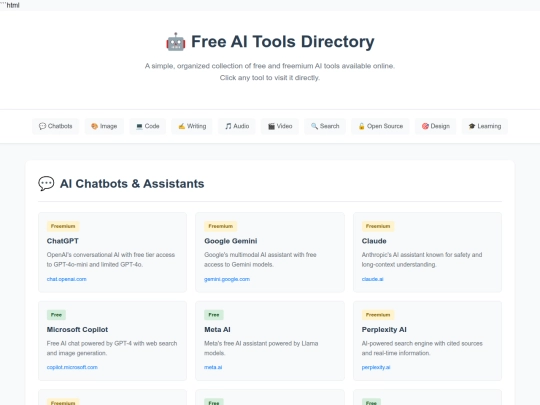The image size is (540, 405).
Task: Open the chat.openai.com link
Action: [66, 279]
